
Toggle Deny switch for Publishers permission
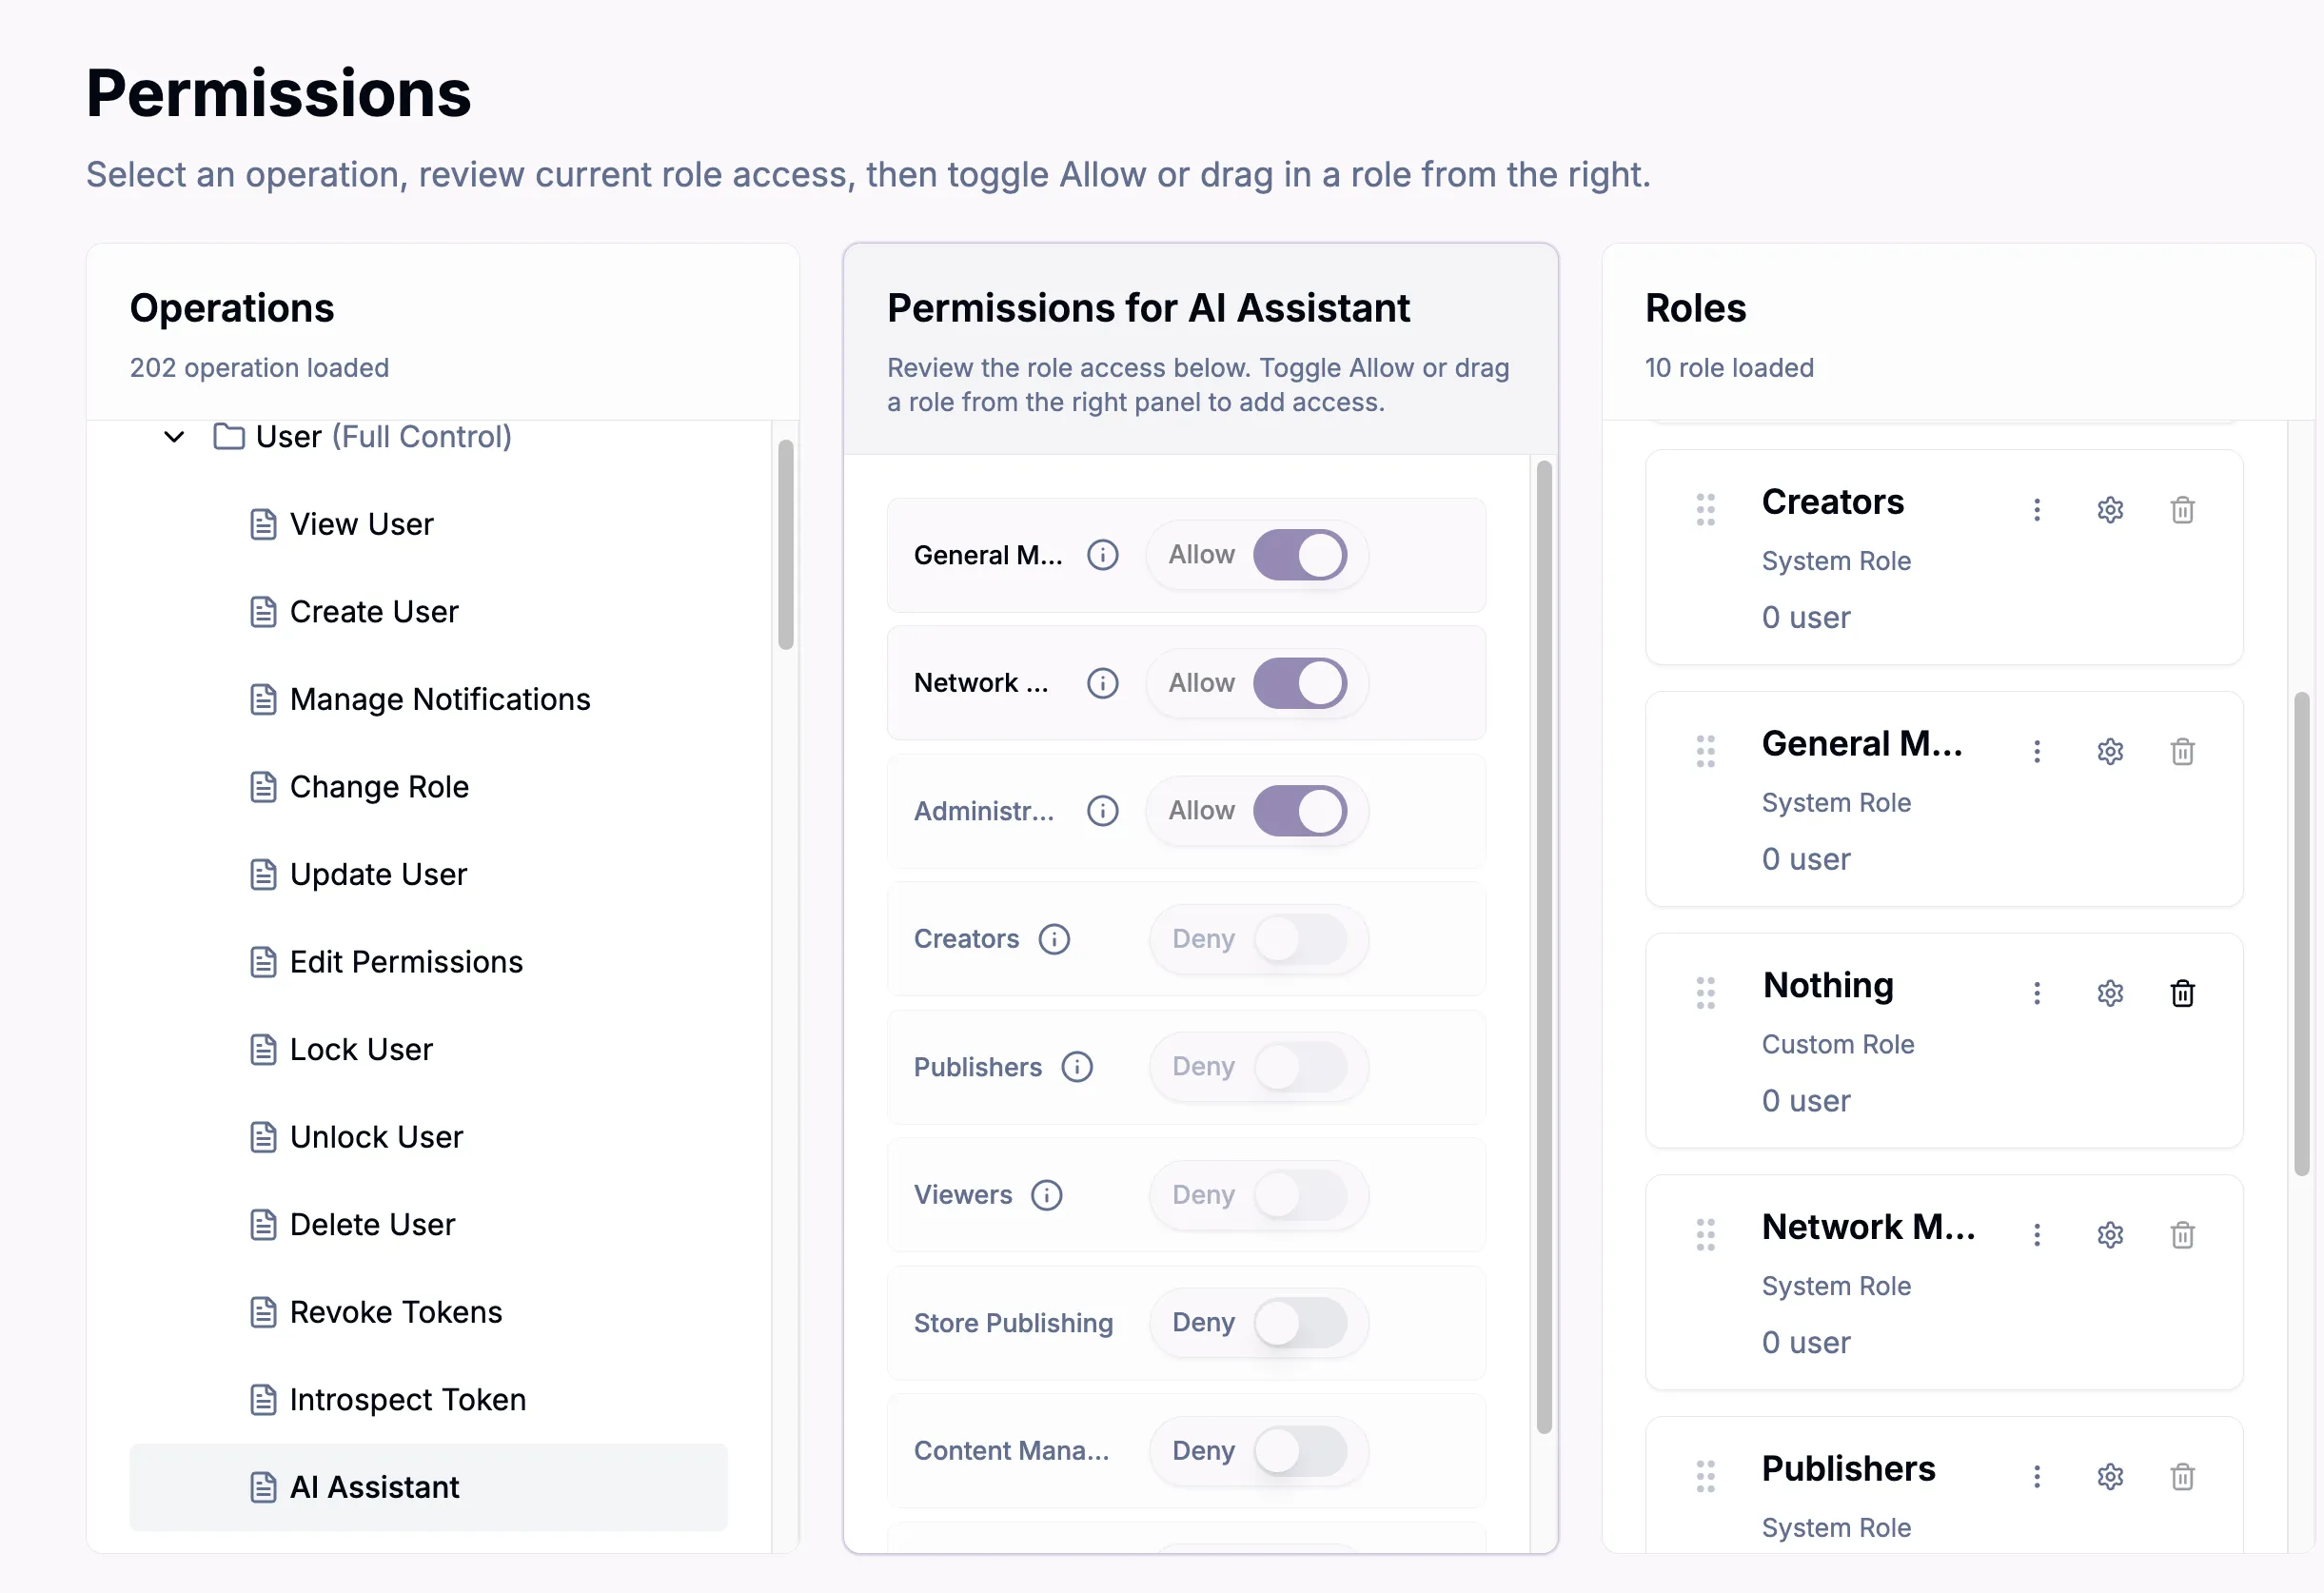[1300, 1067]
